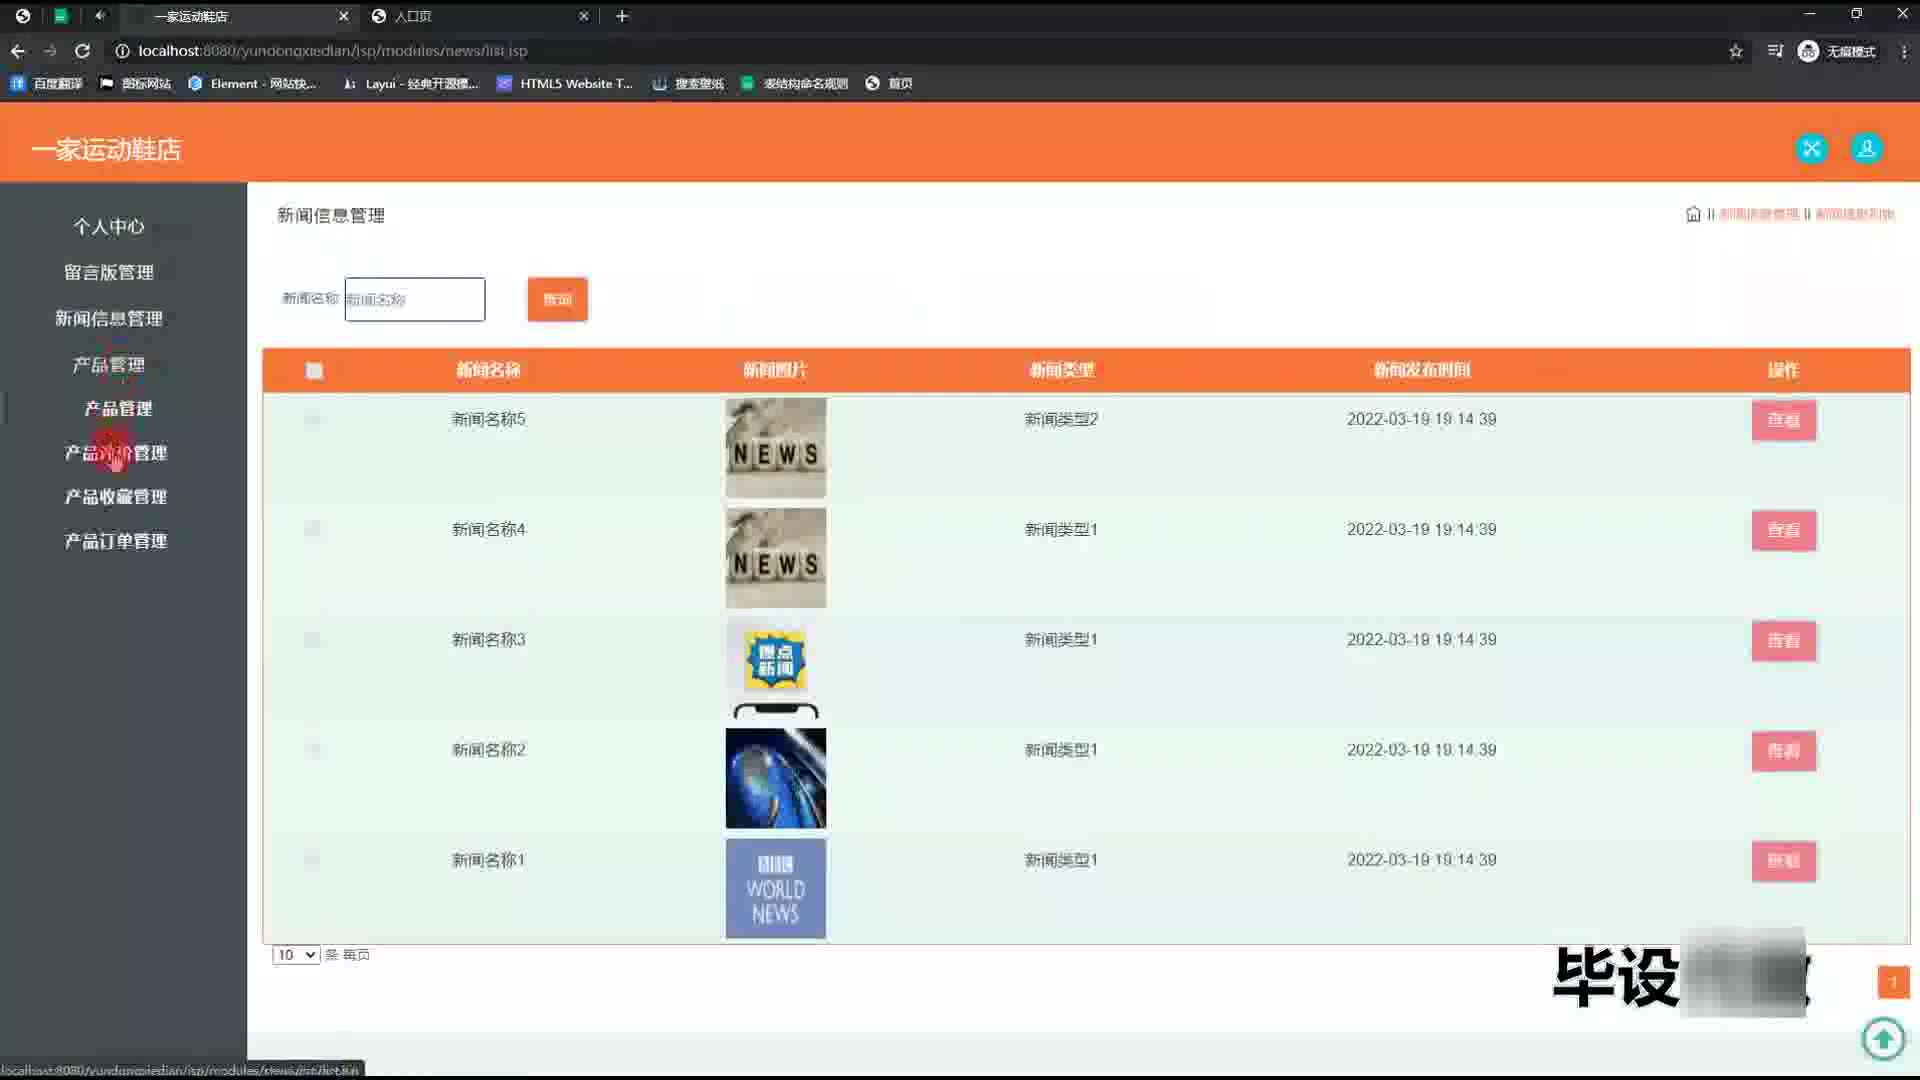Open the media control playlist icon
The height and width of the screenshot is (1080, 1920).
coord(1775,51)
